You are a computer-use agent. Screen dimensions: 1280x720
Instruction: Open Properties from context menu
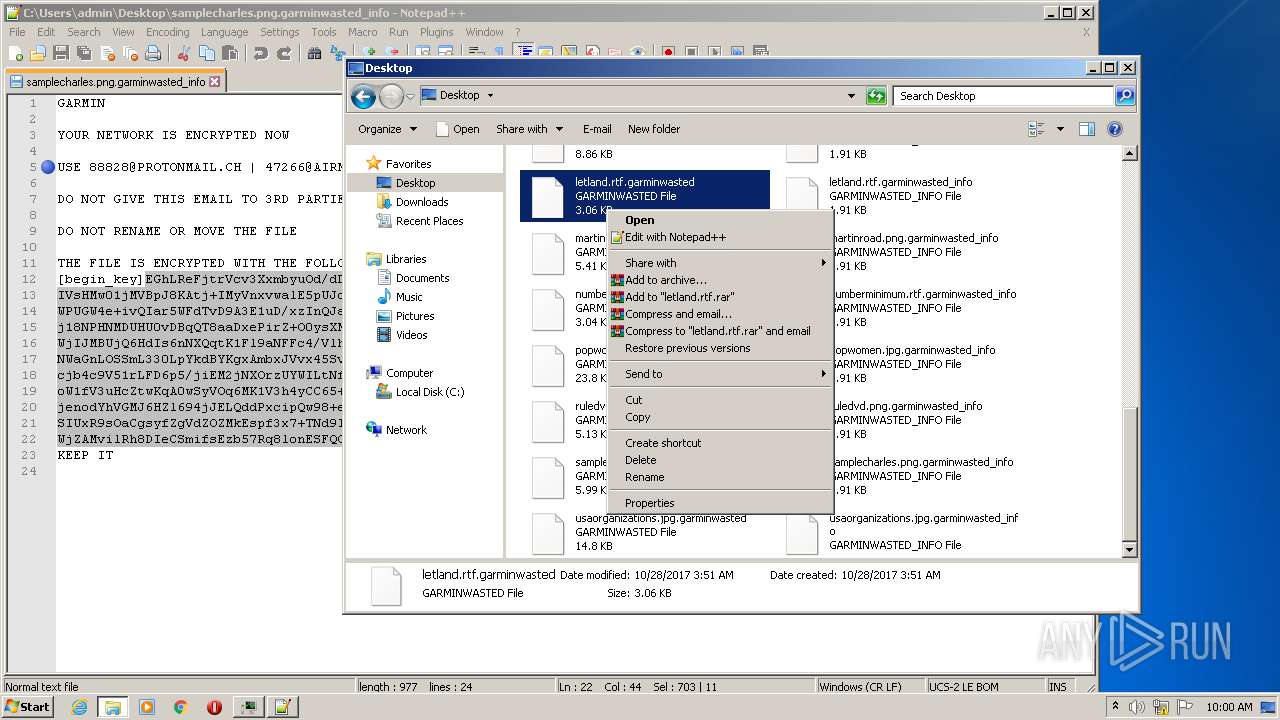tap(720, 503)
